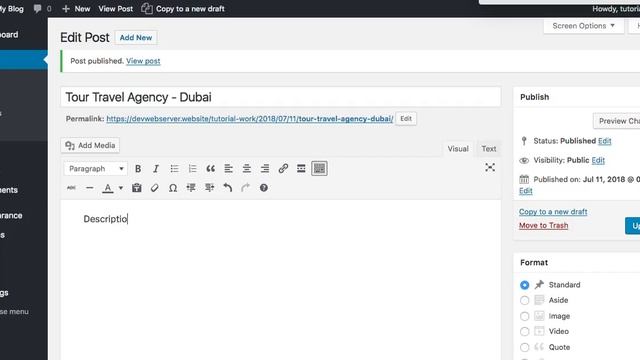Screen dimensions: 640x360
Task: Redo the last edit
Action: click(245, 188)
